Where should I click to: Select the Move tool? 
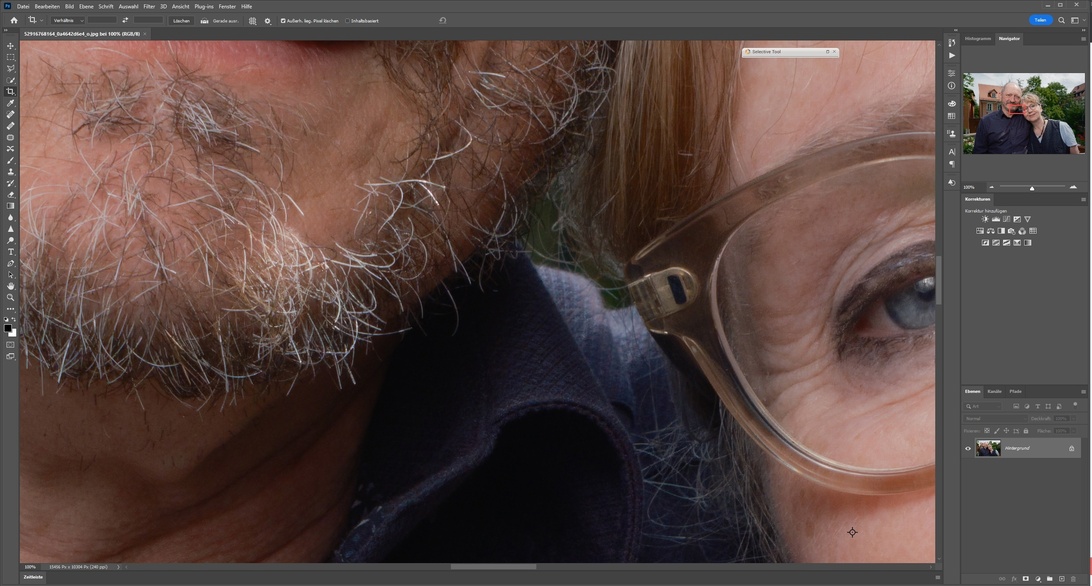coord(11,46)
